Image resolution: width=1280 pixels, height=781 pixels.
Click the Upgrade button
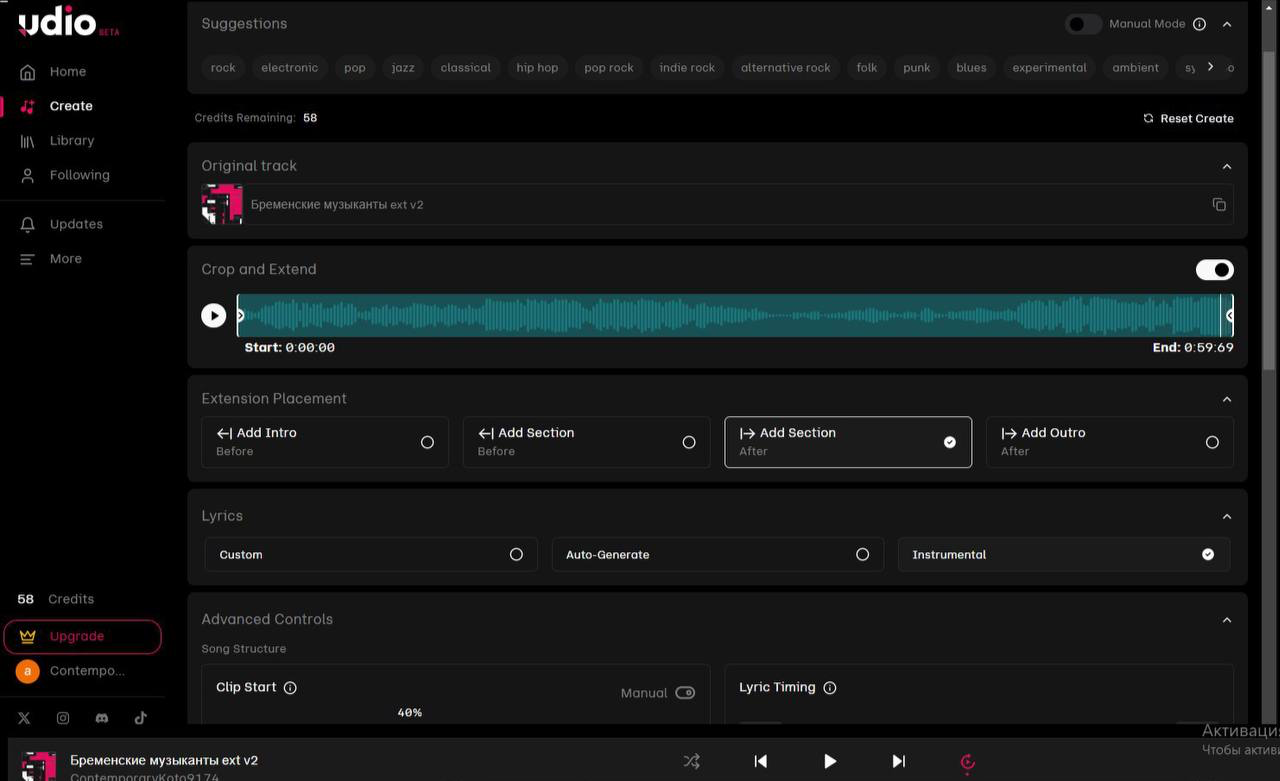[x=82, y=636]
